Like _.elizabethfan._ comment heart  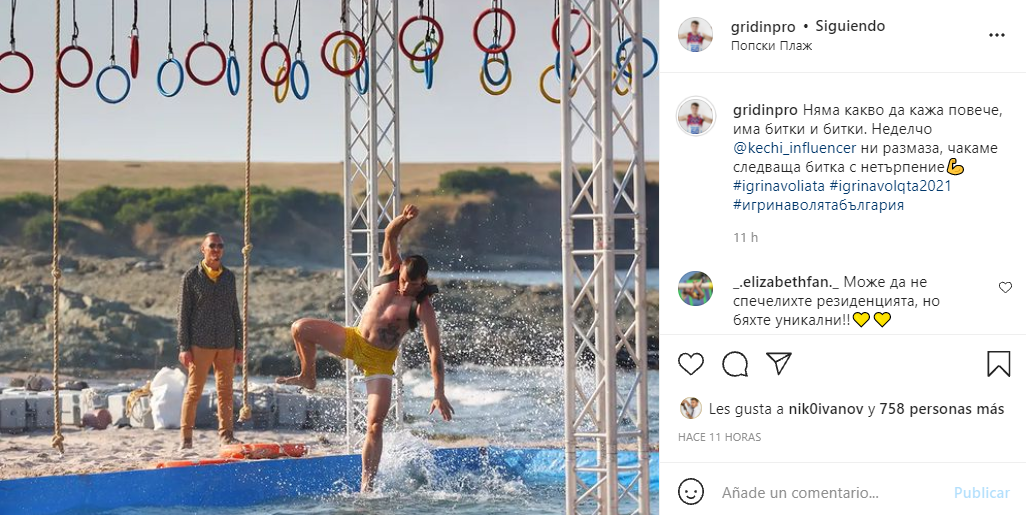click(1005, 287)
